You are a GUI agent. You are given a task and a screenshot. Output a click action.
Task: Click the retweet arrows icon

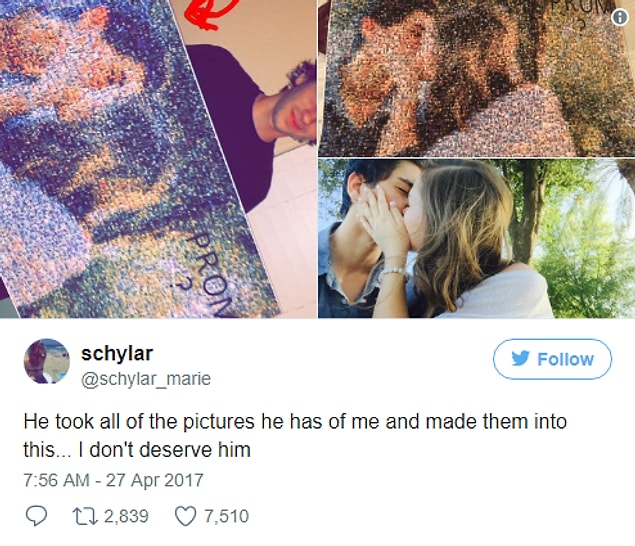point(85,516)
